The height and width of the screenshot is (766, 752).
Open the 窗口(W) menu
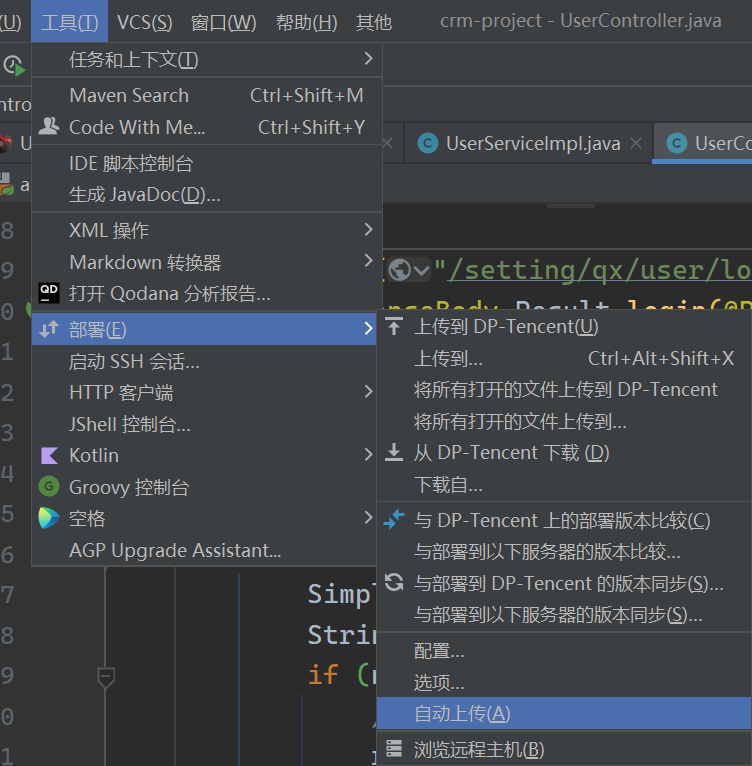223,22
